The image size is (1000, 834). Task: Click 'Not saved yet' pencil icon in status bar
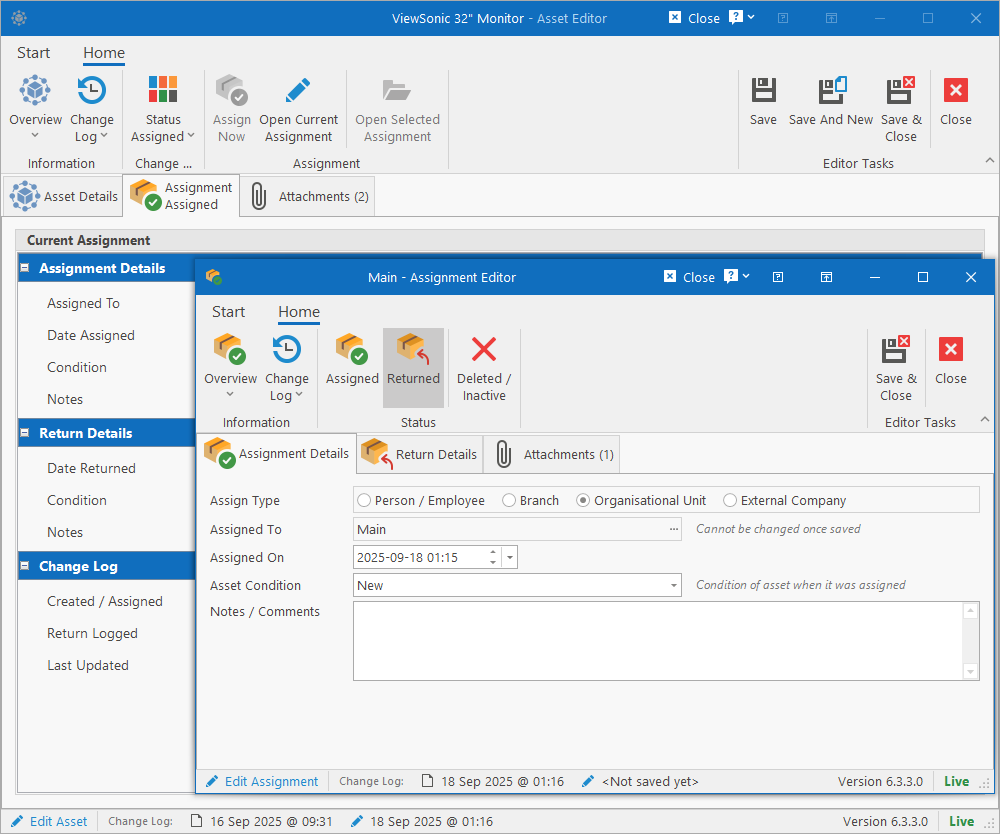click(587, 781)
